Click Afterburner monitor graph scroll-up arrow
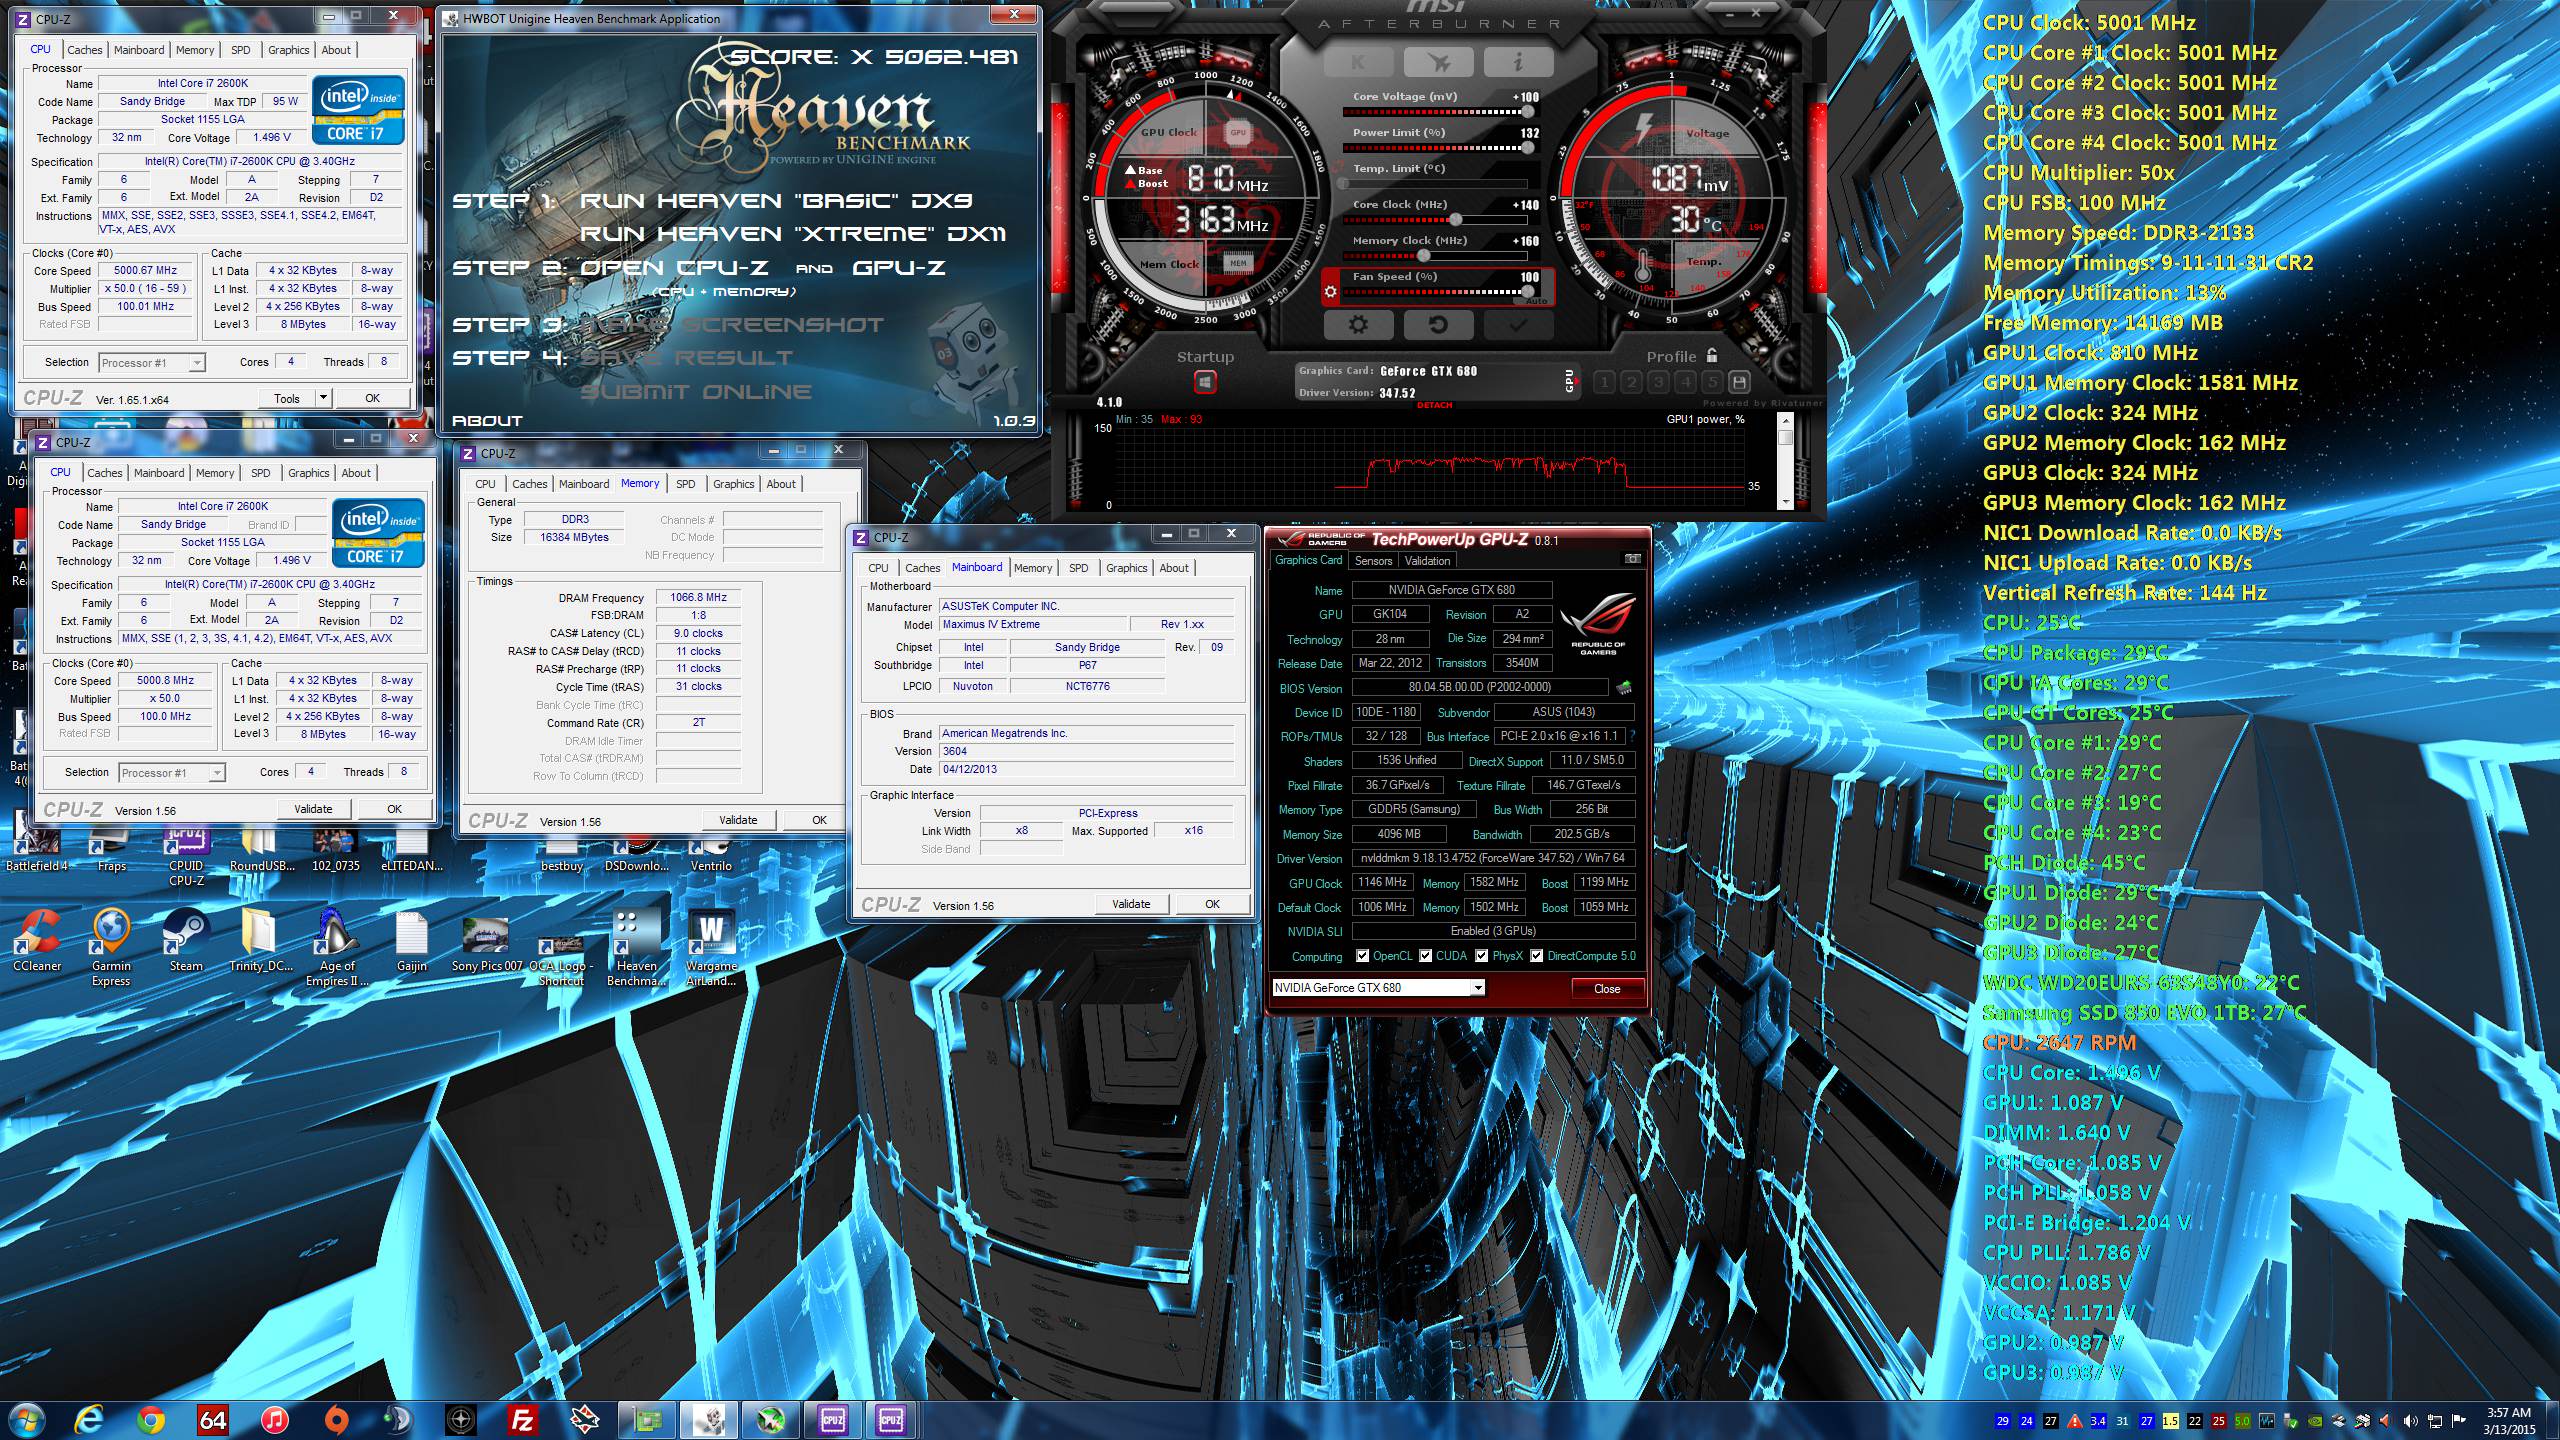Viewport: 2560px width, 1440px height. click(x=1786, y=421)
